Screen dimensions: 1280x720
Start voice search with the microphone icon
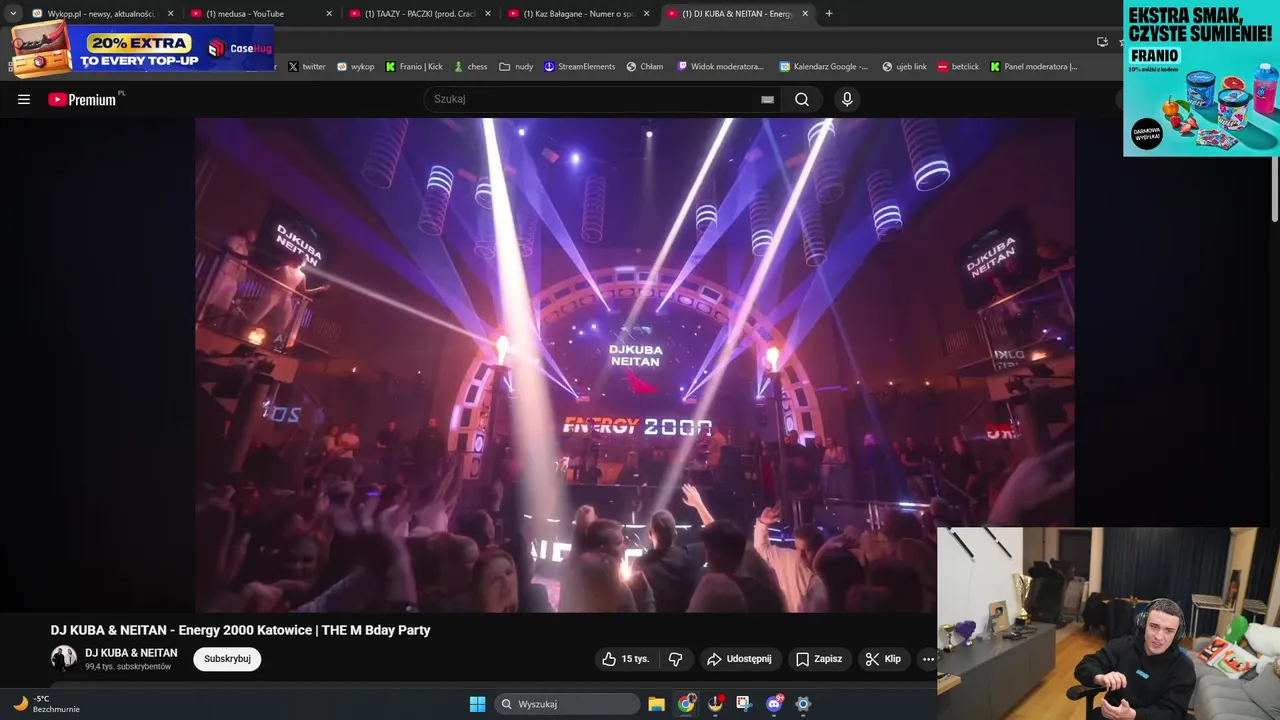(x=847, y=99)
